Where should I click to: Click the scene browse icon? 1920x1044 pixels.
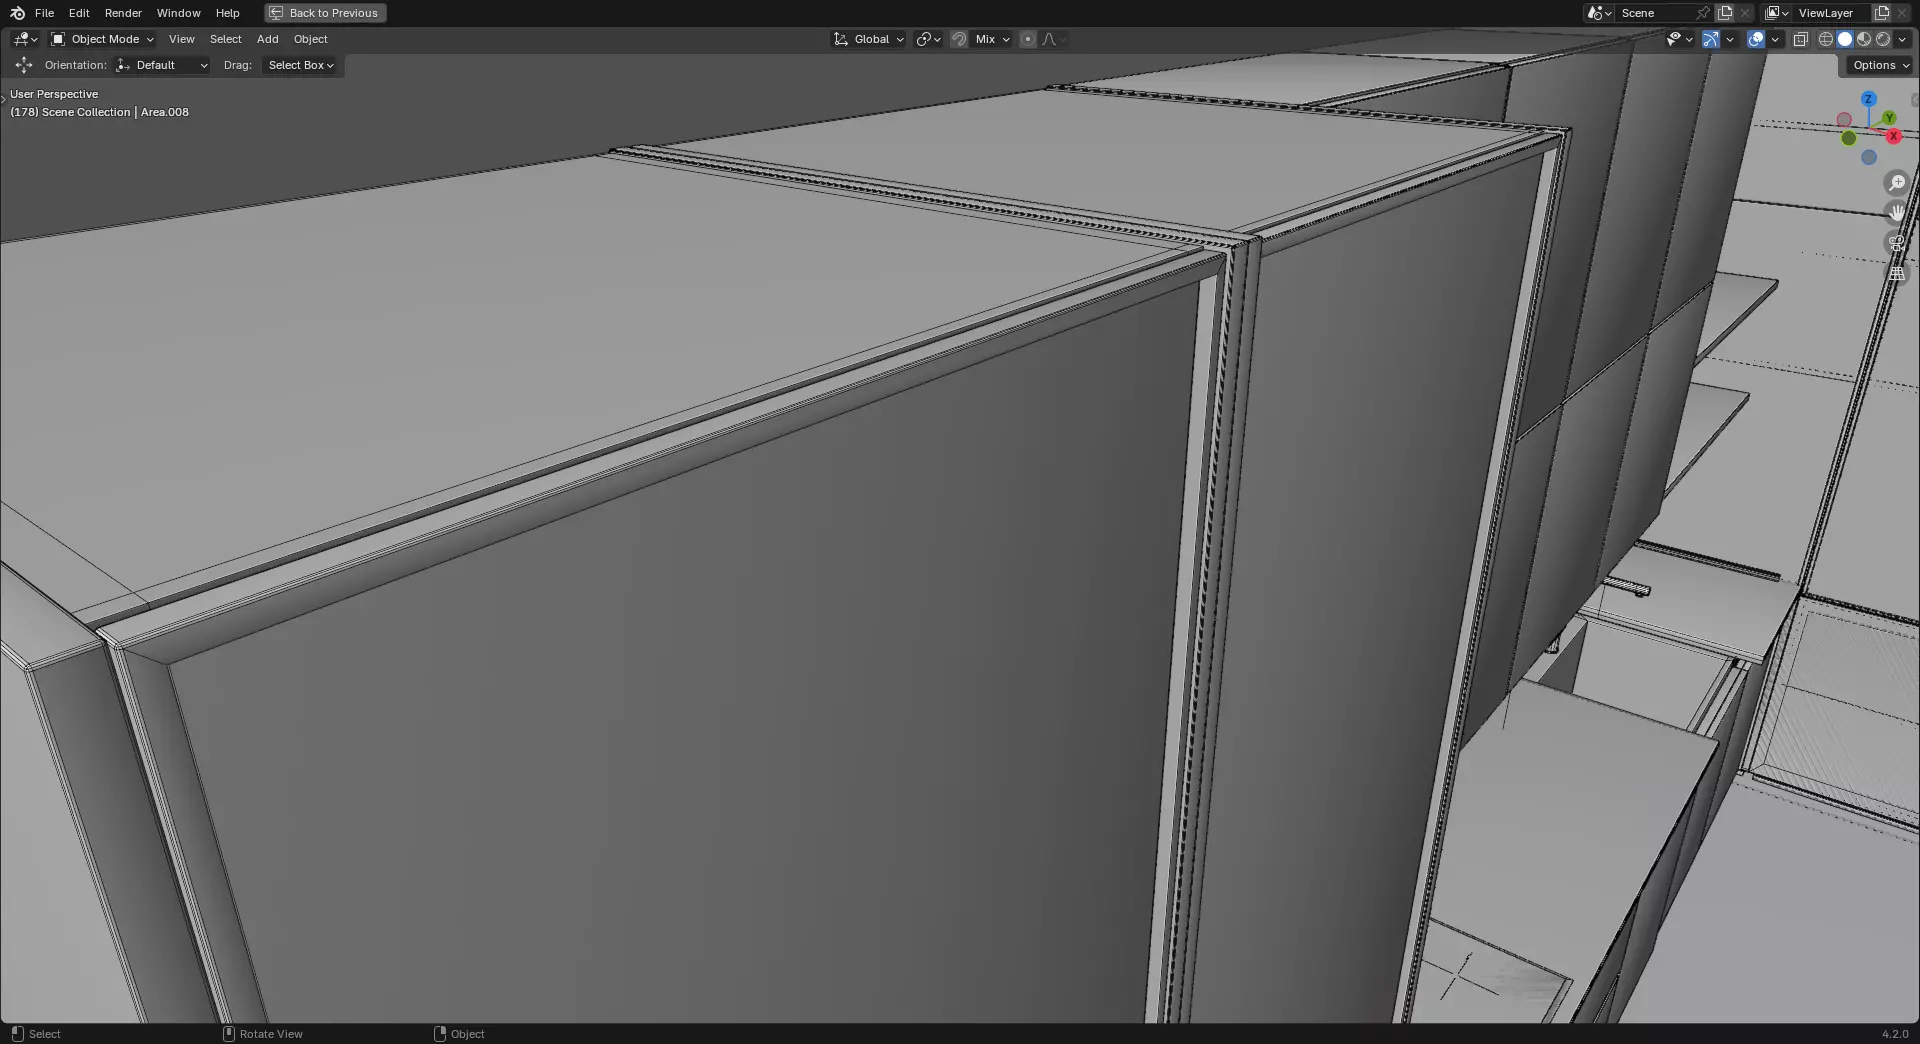pos(1599,13)
